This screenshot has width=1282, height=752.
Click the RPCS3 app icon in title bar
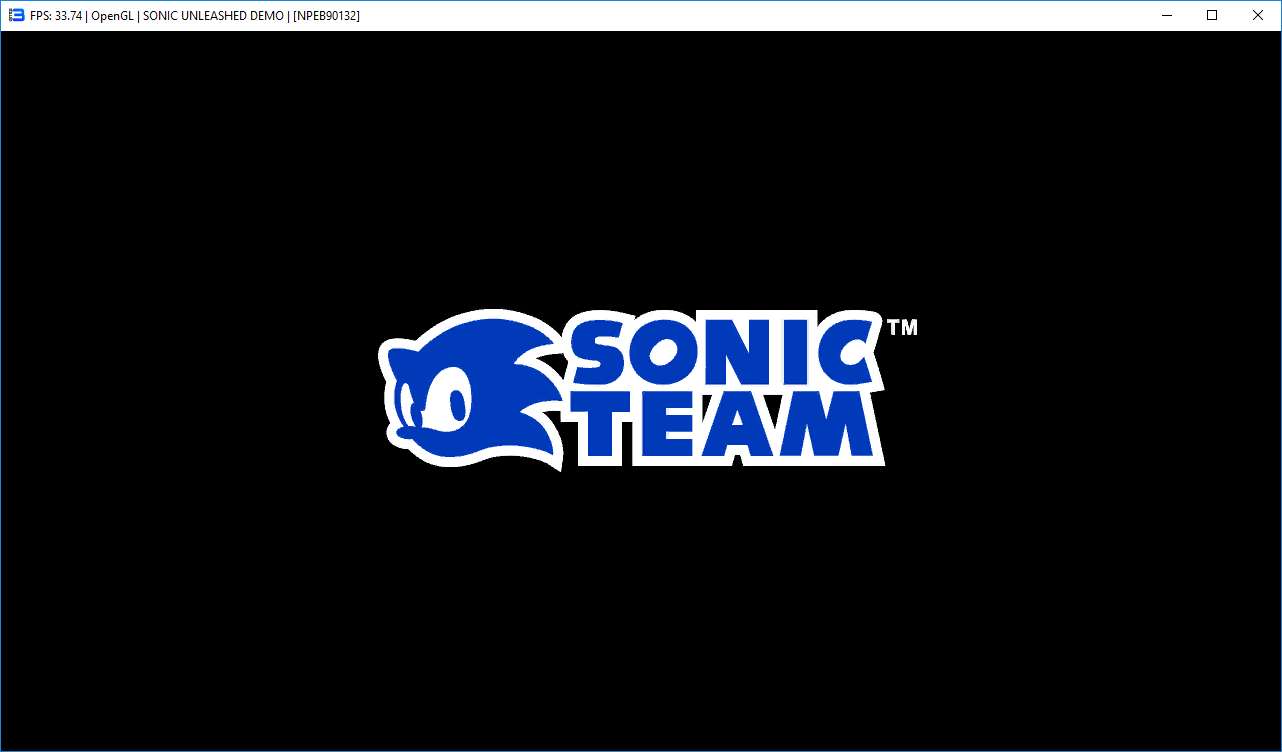point(16,16)
